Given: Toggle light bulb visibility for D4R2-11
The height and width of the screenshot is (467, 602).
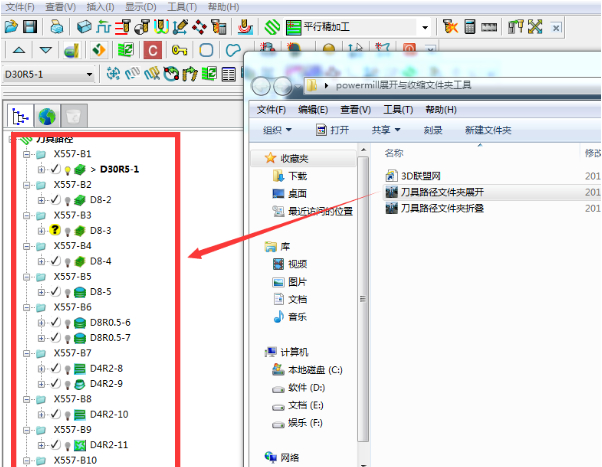Looking at the screenshot, I should click(68, 445).
